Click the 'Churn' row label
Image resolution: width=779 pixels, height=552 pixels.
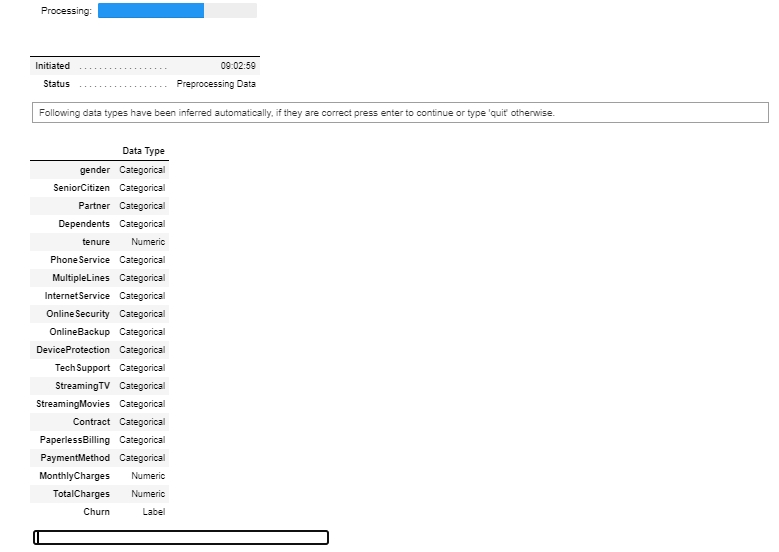(x=96, y=512)
